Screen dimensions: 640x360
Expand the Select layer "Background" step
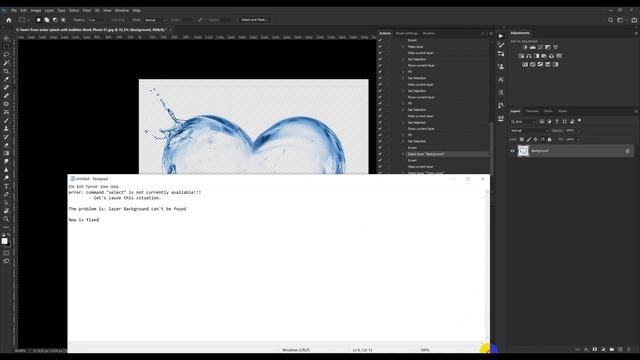(403, 154)
